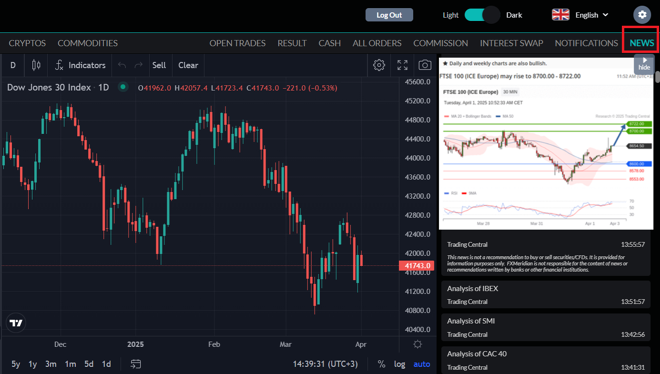Click the Log Out button
This screenshot has height=374, width=660.
[x=389, y=15]
